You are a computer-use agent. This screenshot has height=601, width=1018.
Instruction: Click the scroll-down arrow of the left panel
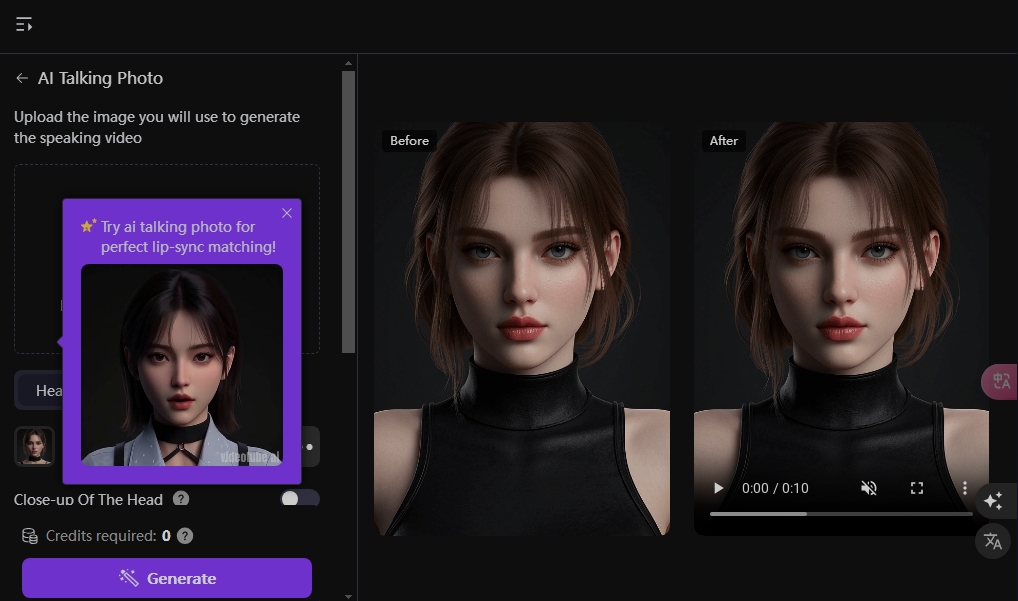[348, 595]
